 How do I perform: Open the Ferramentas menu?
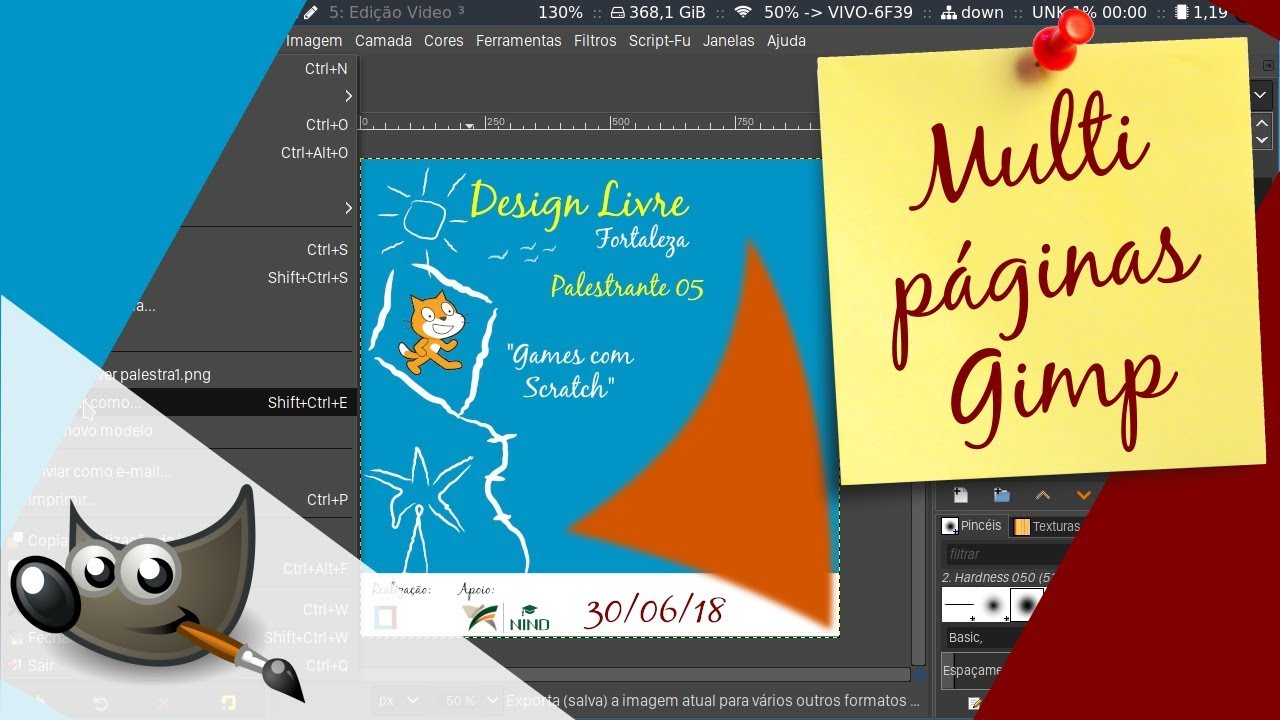point(518,41)
